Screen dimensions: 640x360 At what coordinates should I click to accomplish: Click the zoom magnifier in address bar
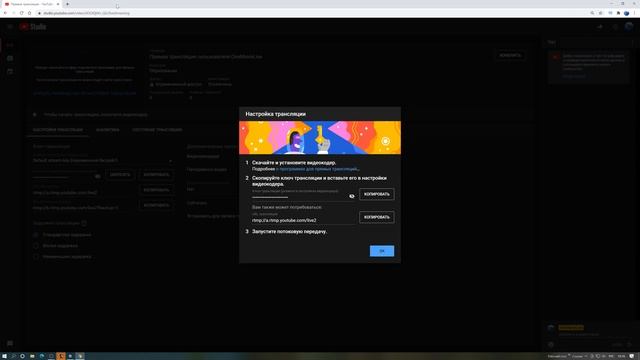592,13
